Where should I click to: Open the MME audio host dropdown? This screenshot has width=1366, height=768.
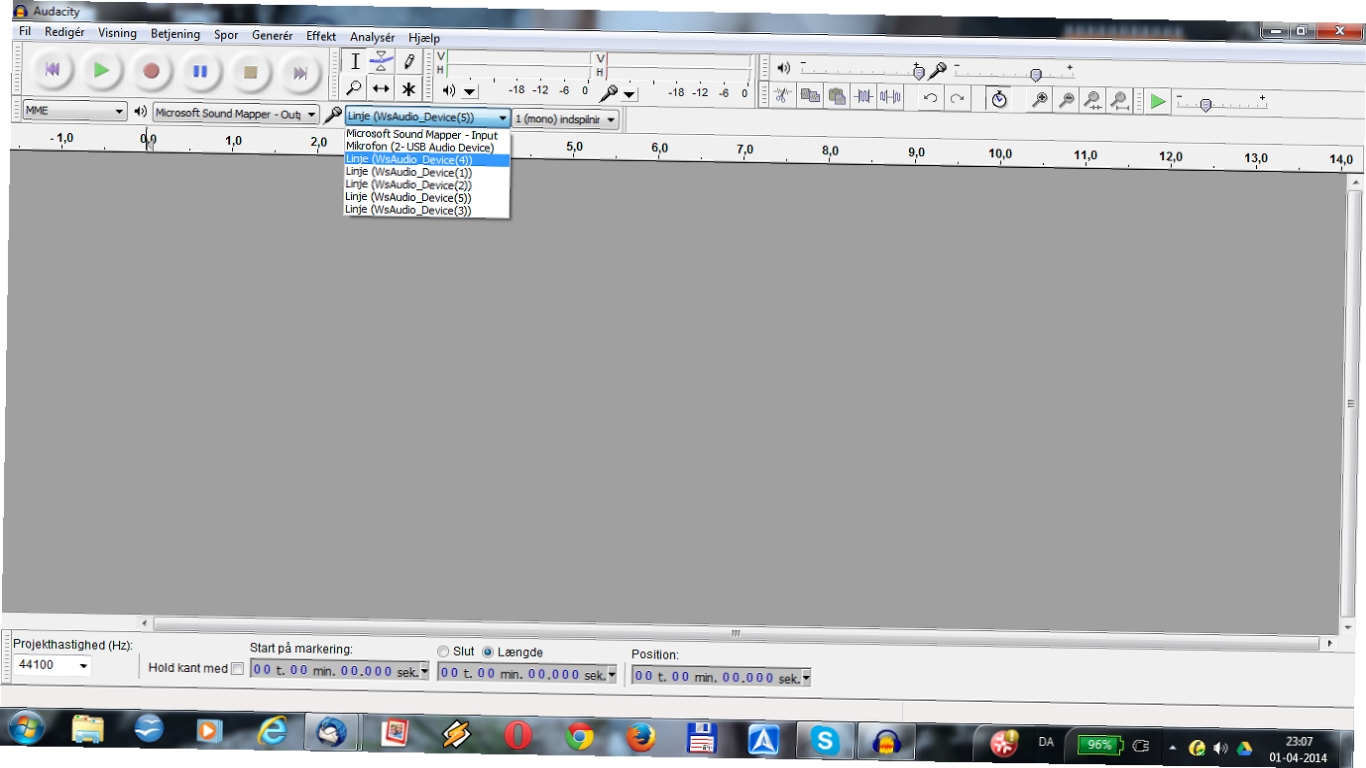coord(75,111)
